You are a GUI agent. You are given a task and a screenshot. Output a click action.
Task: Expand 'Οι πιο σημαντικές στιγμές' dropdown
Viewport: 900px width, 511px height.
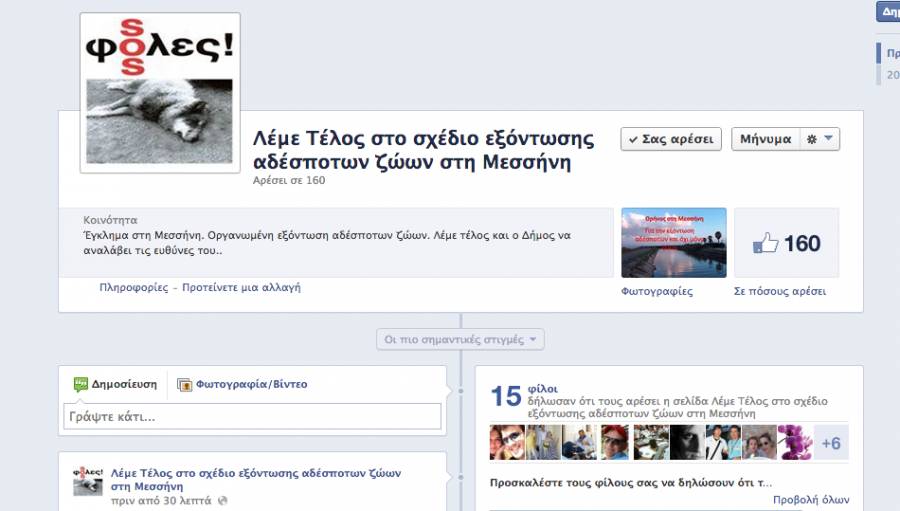(x=461, y=339)
